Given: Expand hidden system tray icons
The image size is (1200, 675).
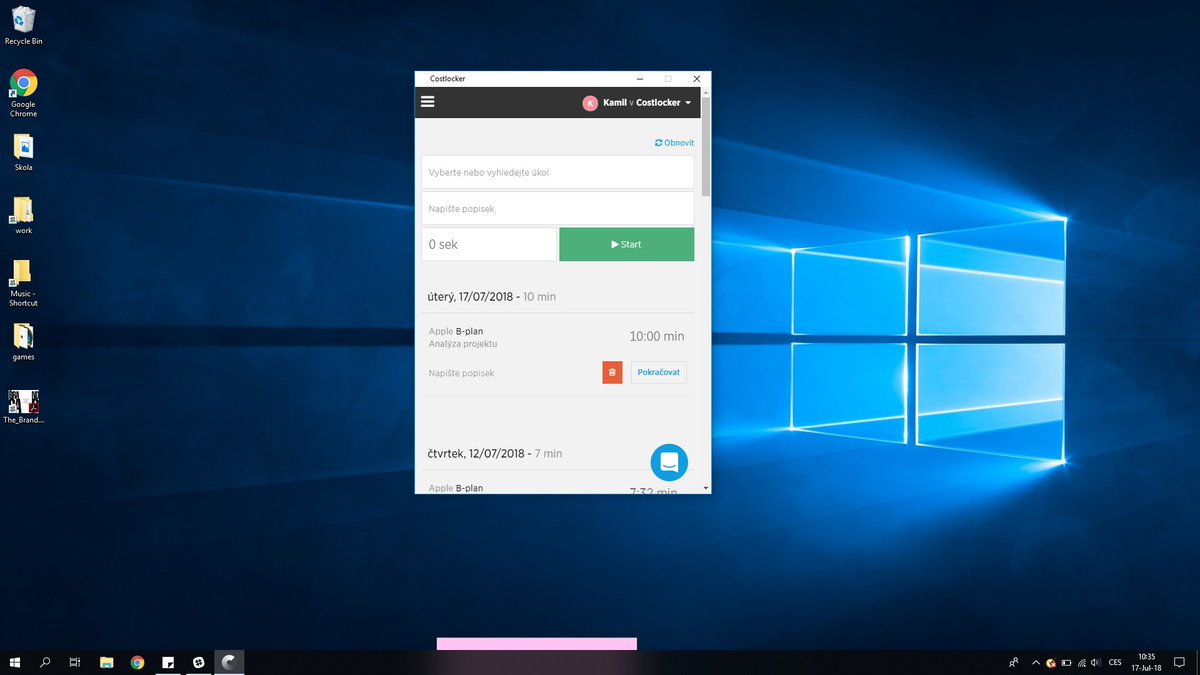Looking at the screenshot, I should pyautogui.click(x=1036, y=662).
